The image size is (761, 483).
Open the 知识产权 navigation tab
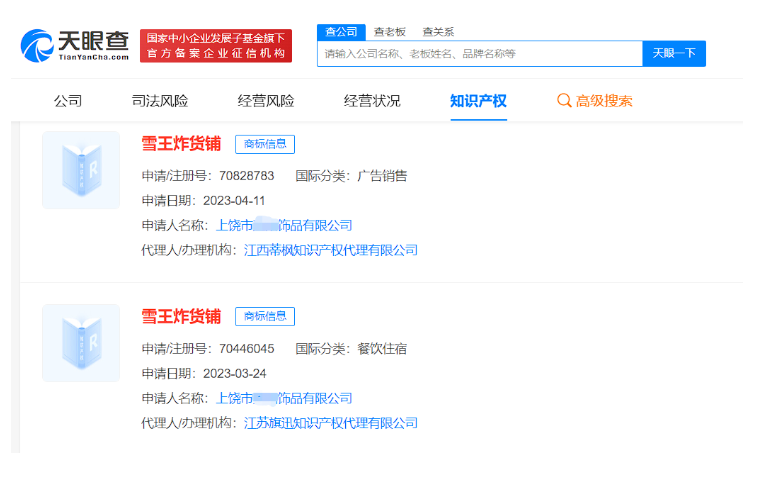(479, 101)
